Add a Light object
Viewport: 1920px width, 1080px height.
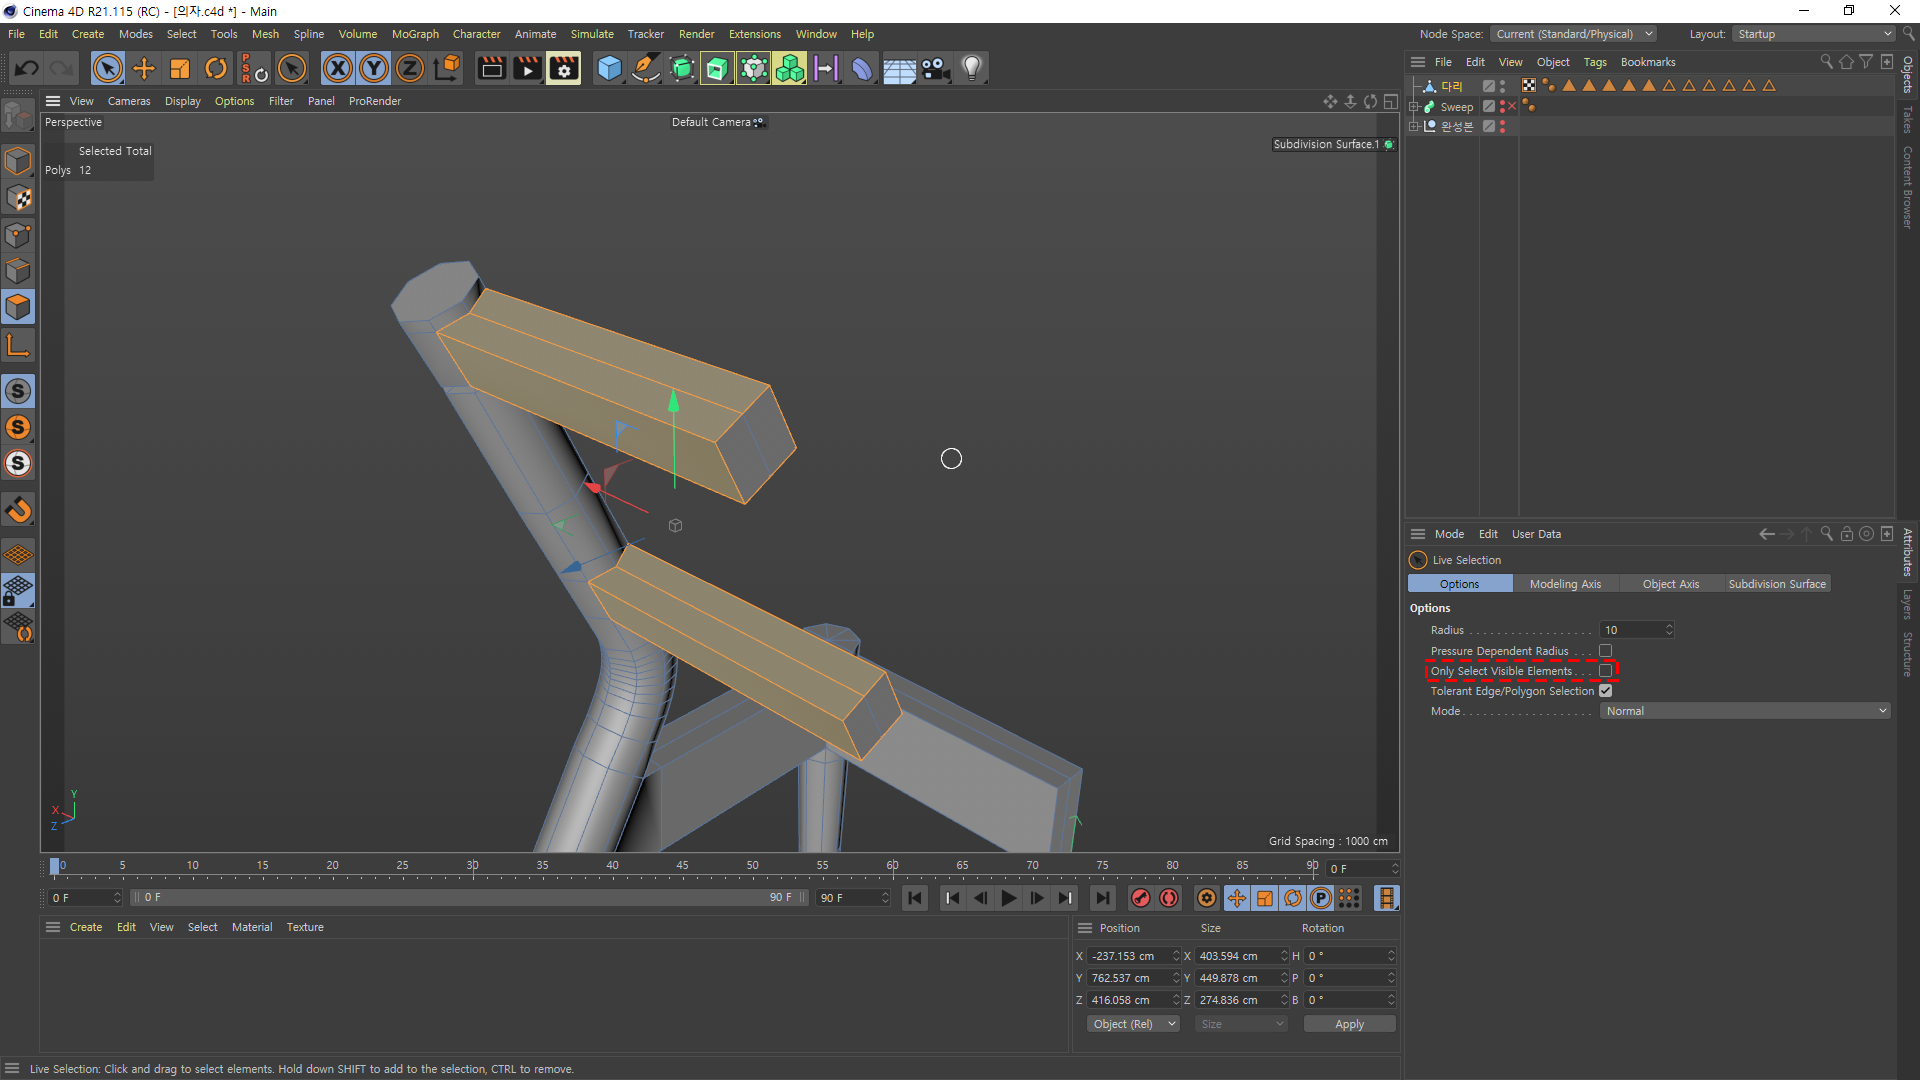coord(971,68)
